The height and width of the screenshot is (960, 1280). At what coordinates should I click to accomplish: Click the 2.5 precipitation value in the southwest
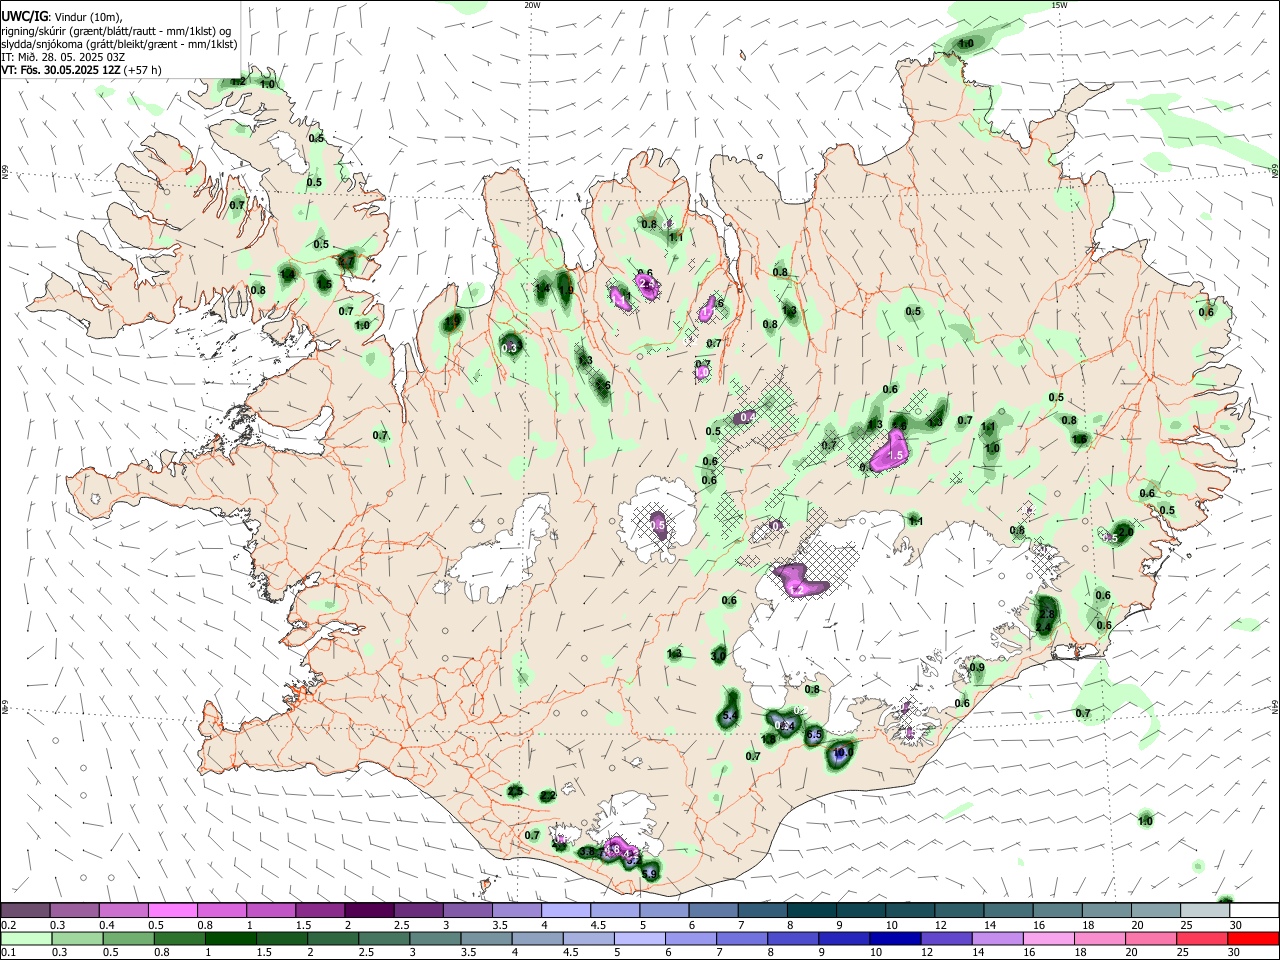click(515, 791)
